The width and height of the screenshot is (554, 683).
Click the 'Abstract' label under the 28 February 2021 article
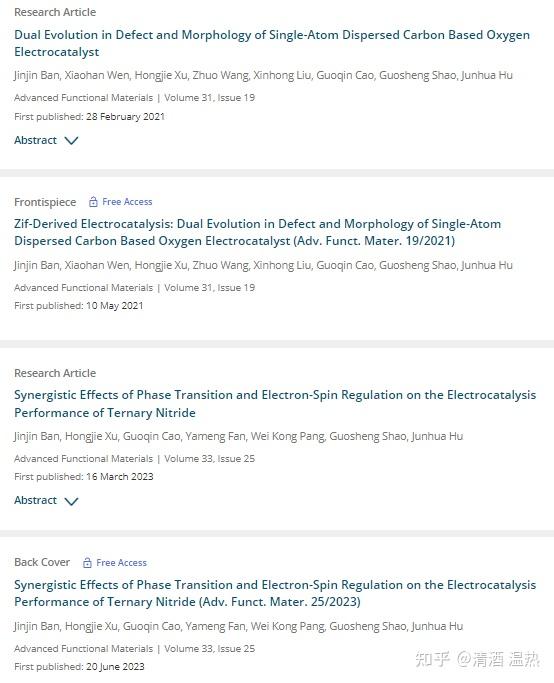(35, 140)
